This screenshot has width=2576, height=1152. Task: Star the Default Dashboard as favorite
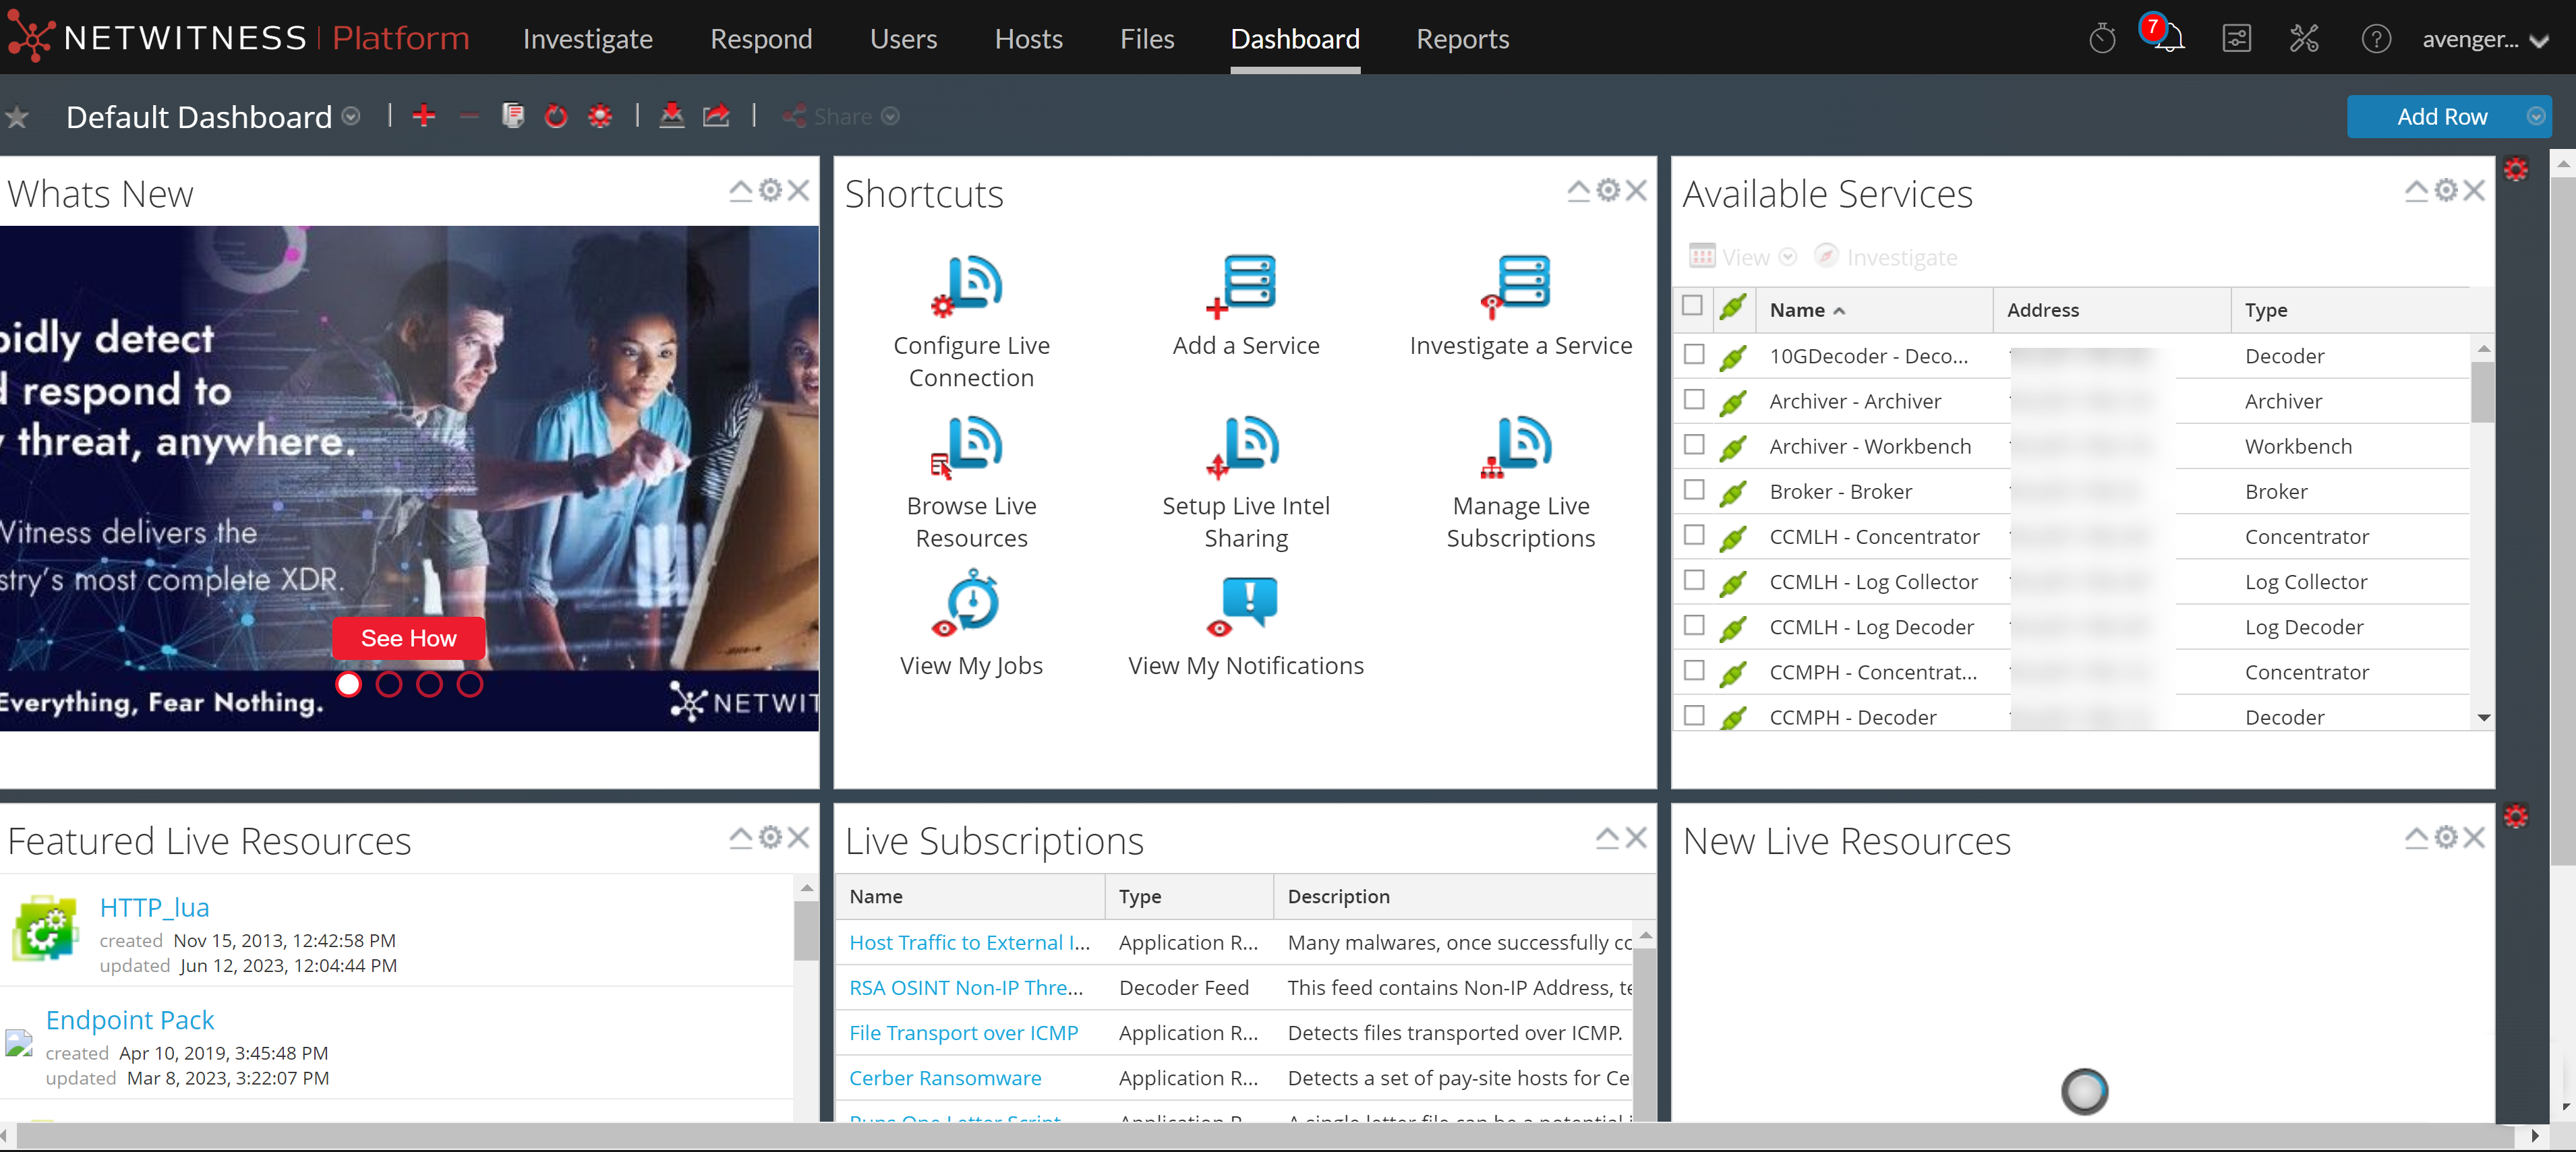17,117
